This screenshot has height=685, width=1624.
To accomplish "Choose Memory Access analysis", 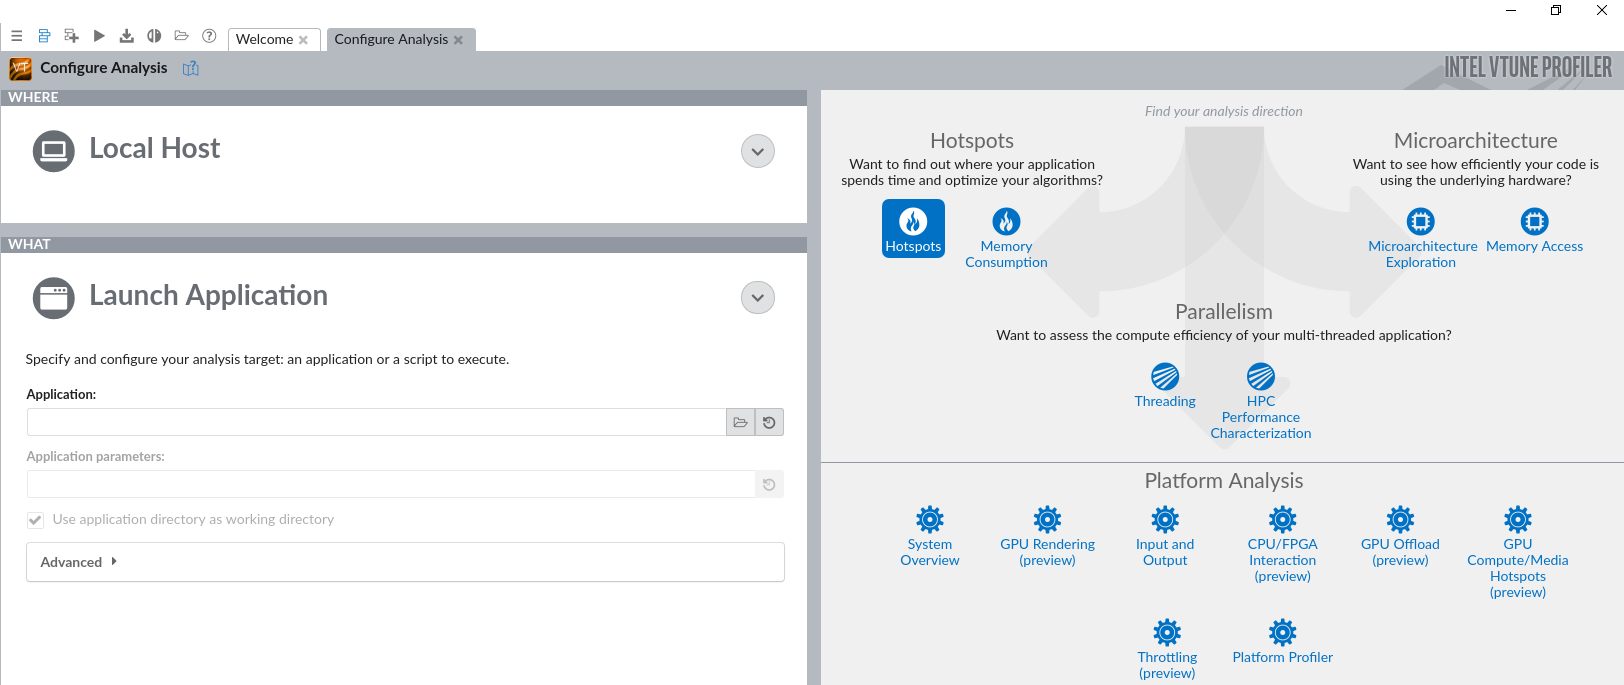I will point(1535,231).
